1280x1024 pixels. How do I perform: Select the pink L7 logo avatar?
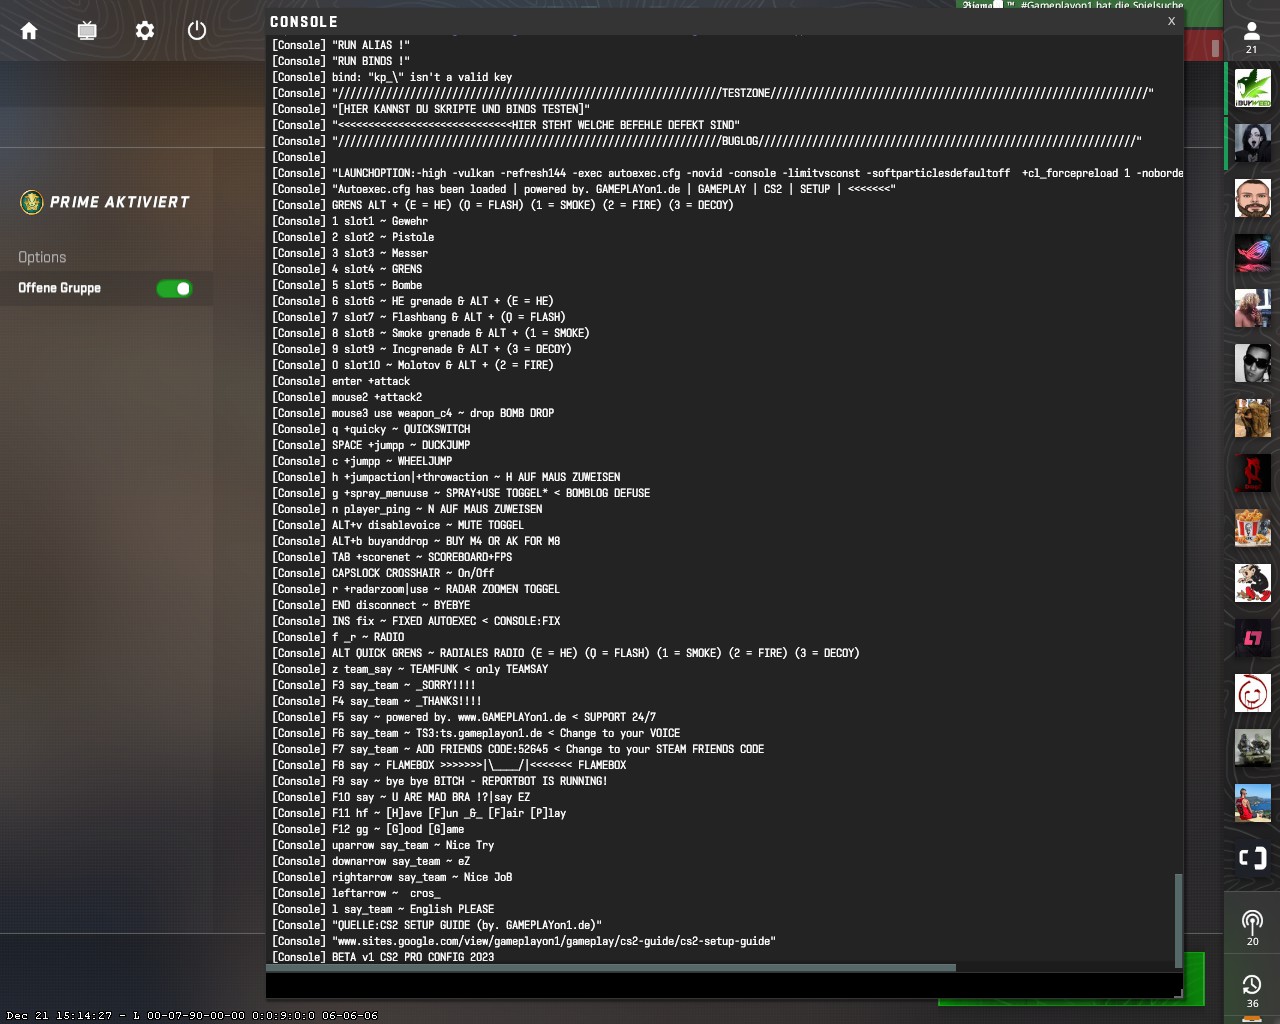click(1253, 638)
